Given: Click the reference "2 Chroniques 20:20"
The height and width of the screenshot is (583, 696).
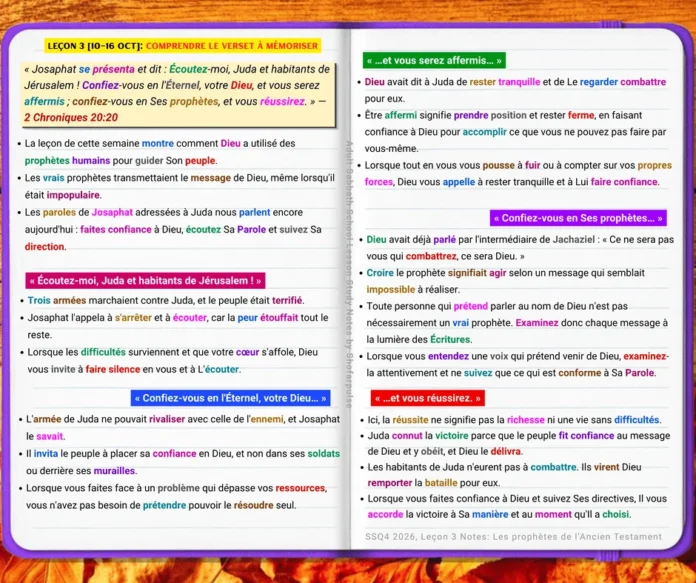Looking at the screenshot, I should tap(71, 117).
